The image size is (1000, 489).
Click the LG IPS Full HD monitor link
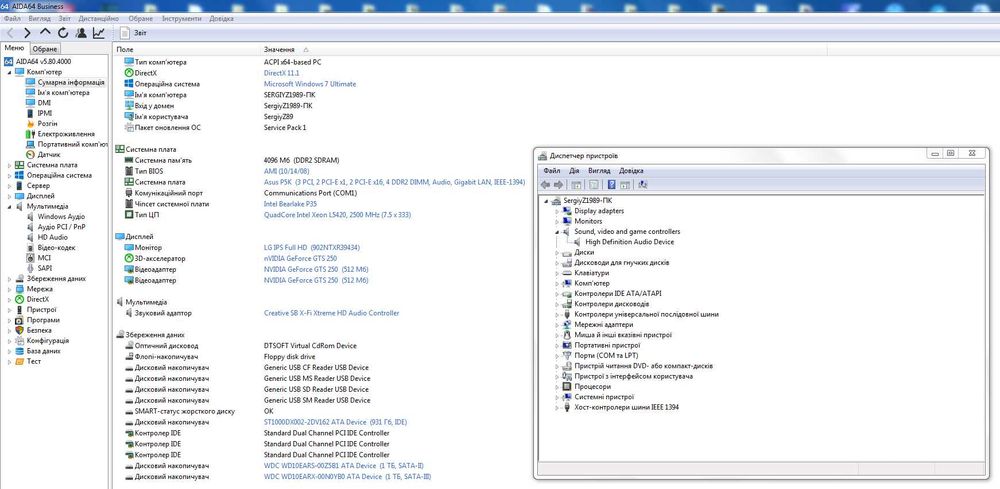point(312,247)
